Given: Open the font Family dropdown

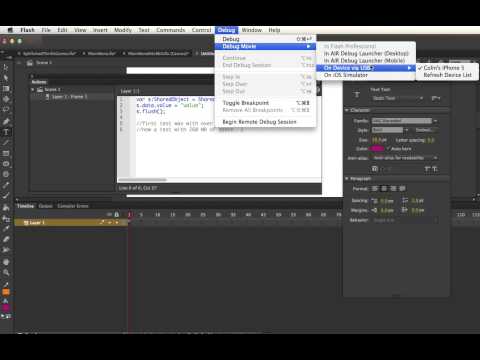Looking at the screenshot, I should 405,121.
